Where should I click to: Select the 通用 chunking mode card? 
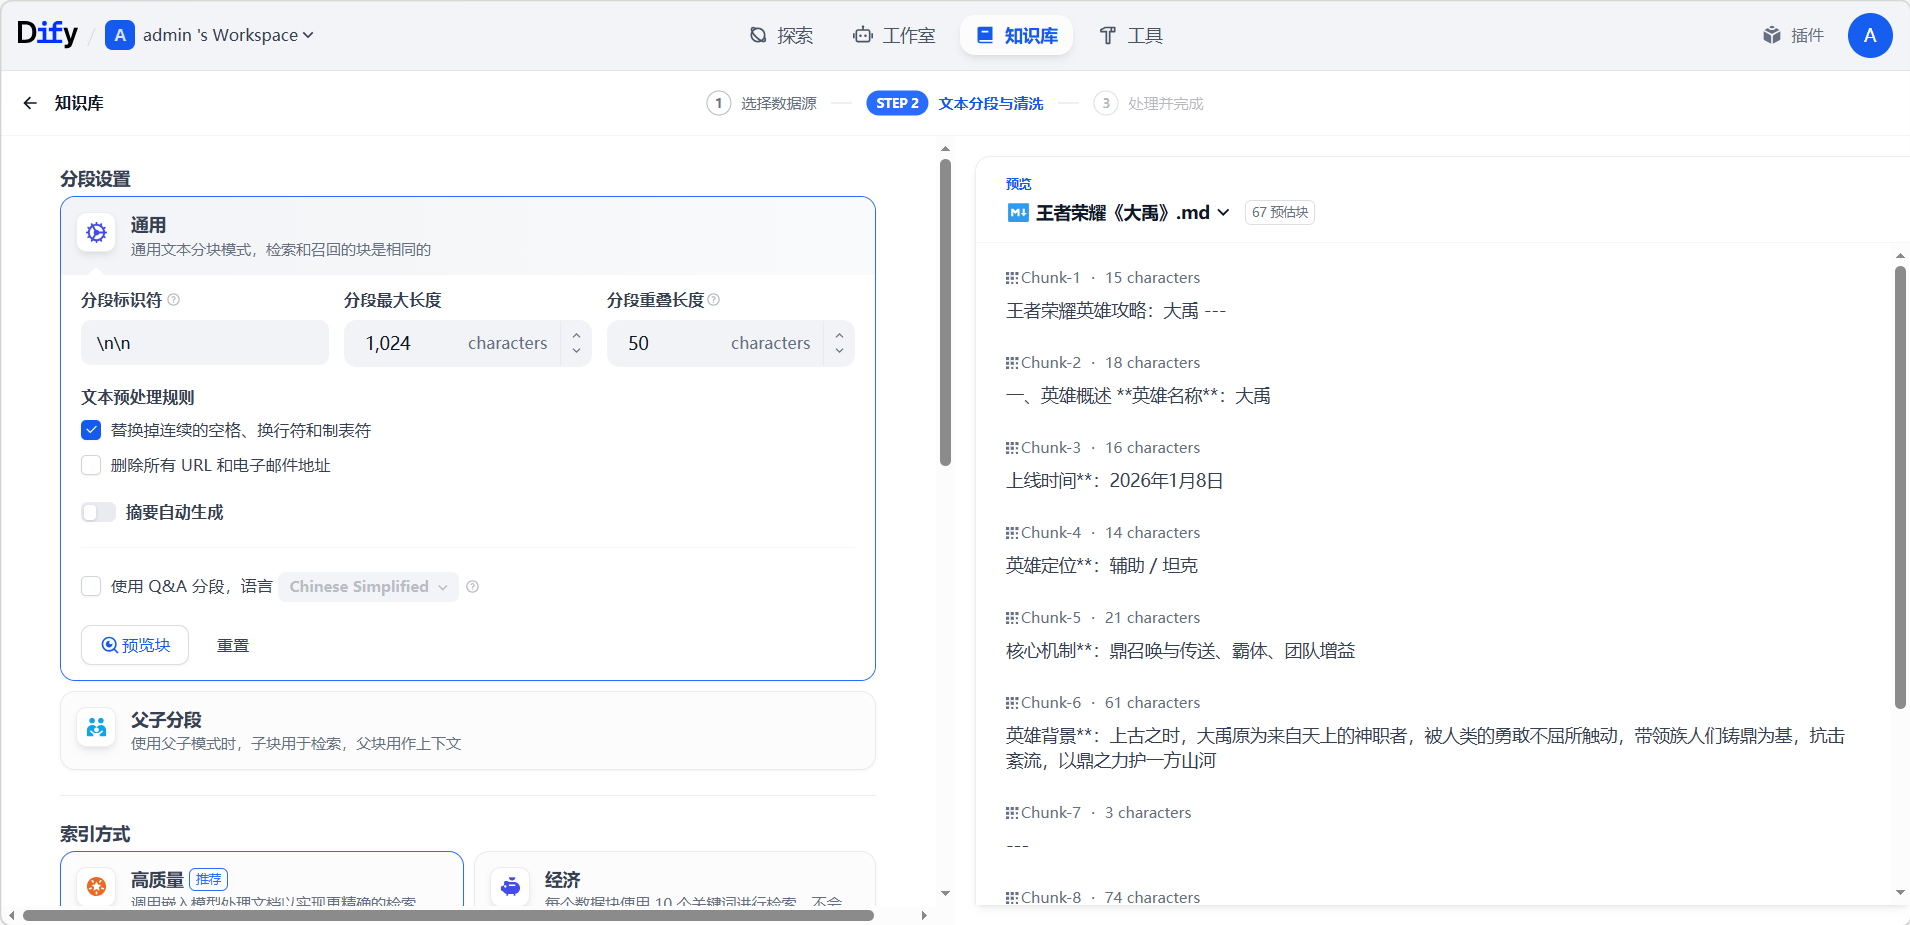click(x=468, y=236)
